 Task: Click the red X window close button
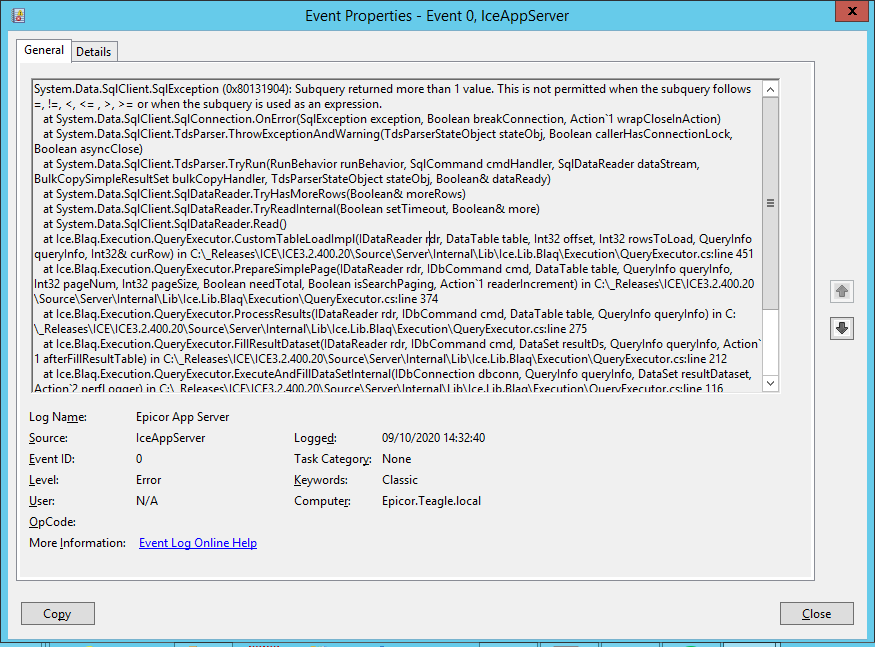point(852,11)
